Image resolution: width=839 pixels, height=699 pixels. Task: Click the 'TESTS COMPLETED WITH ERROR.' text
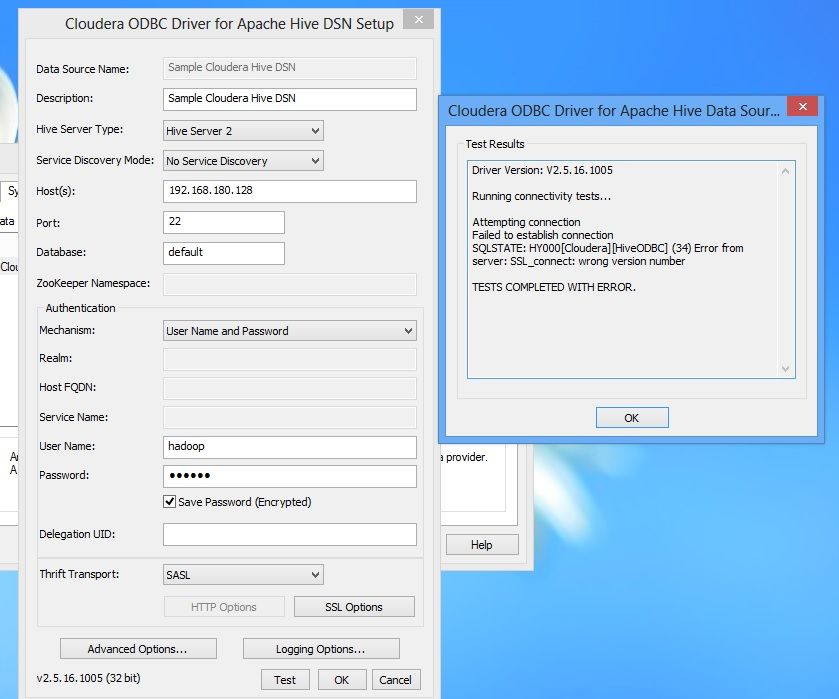(554, 287)
